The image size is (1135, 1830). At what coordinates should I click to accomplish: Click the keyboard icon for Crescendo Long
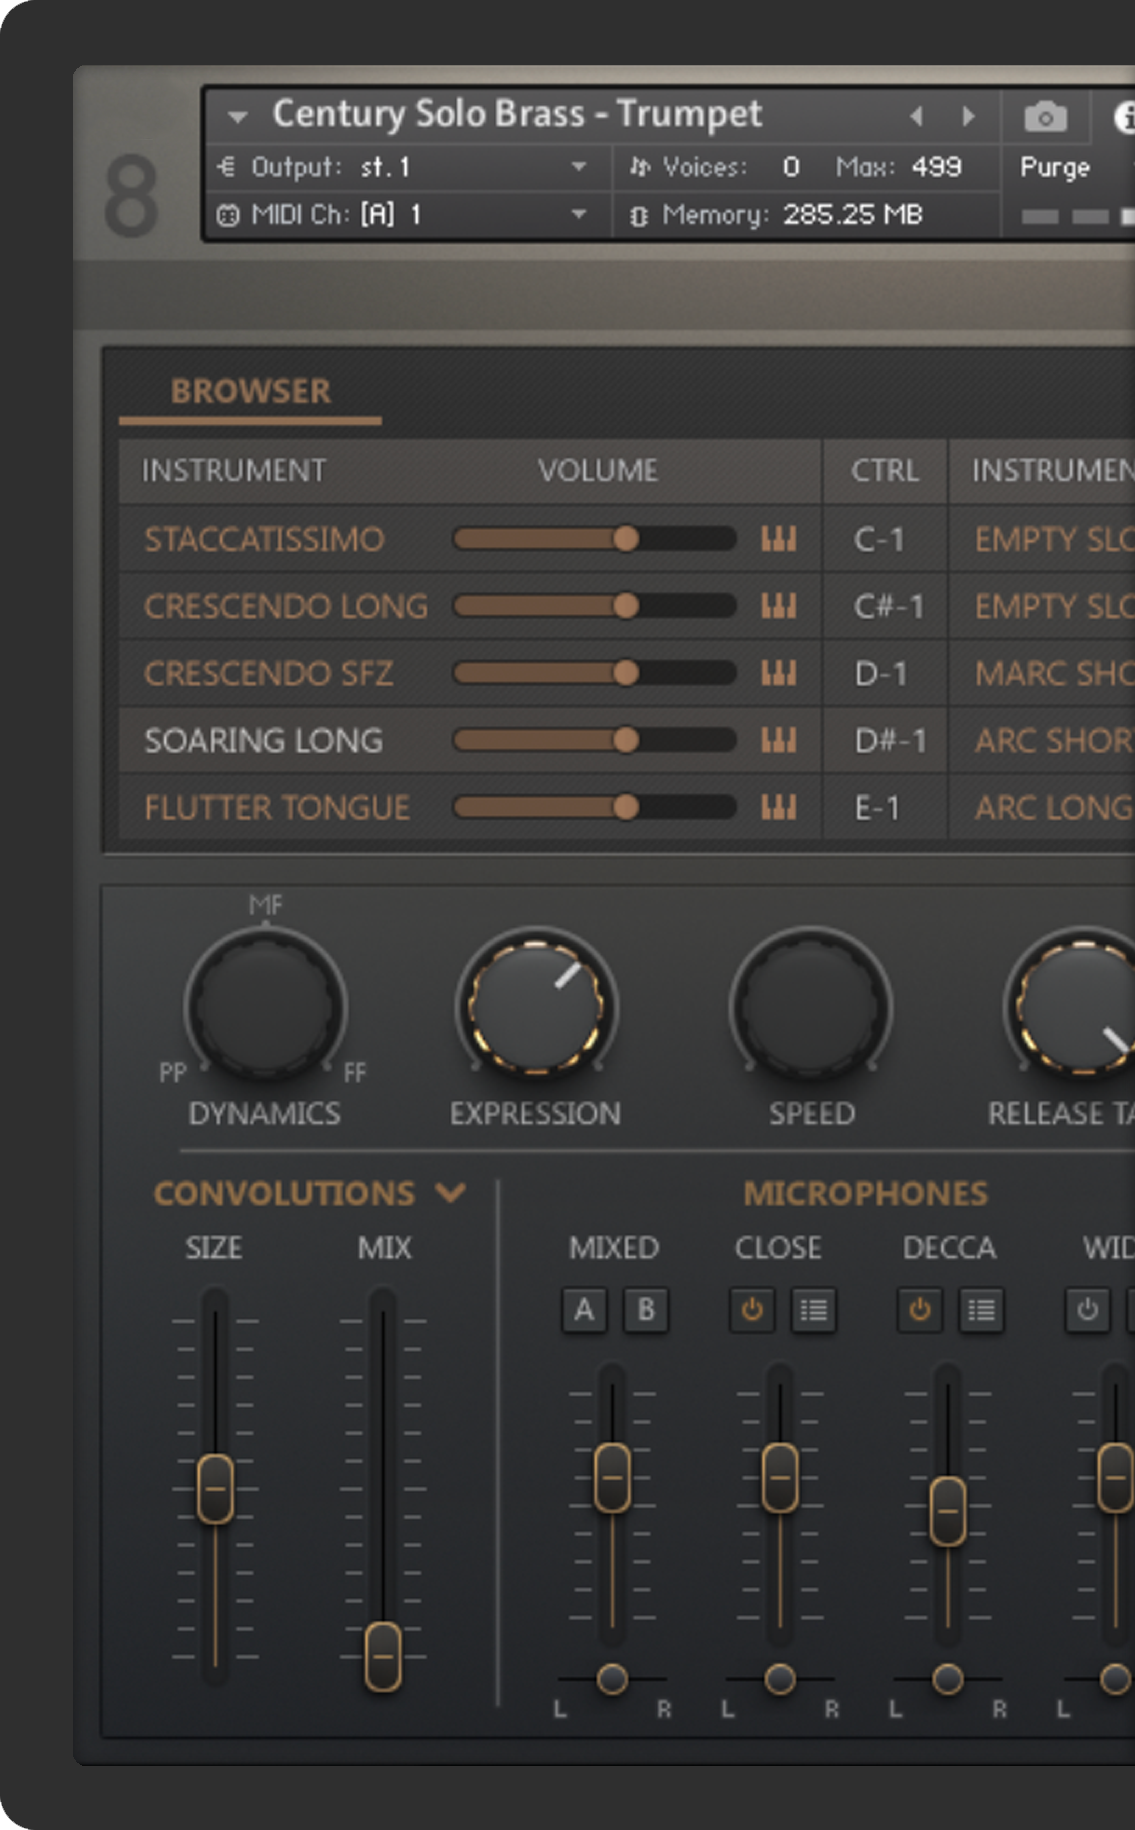778,606
